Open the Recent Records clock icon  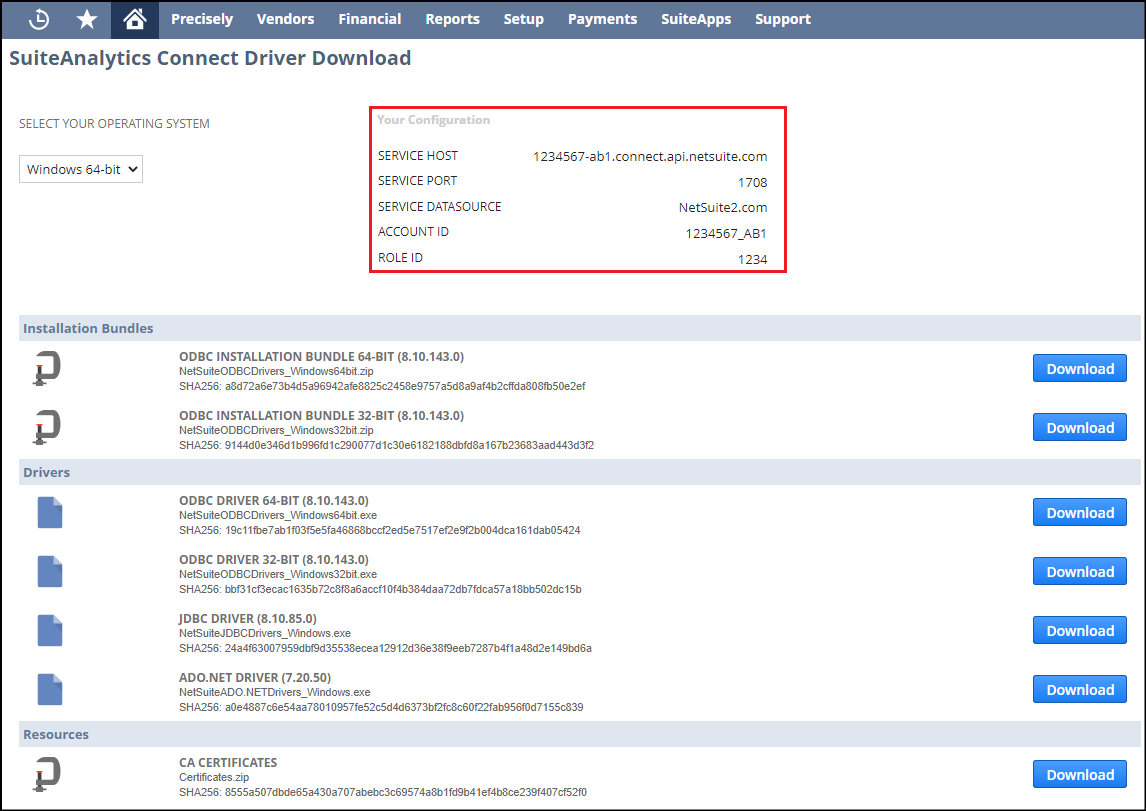click(38, 19)
